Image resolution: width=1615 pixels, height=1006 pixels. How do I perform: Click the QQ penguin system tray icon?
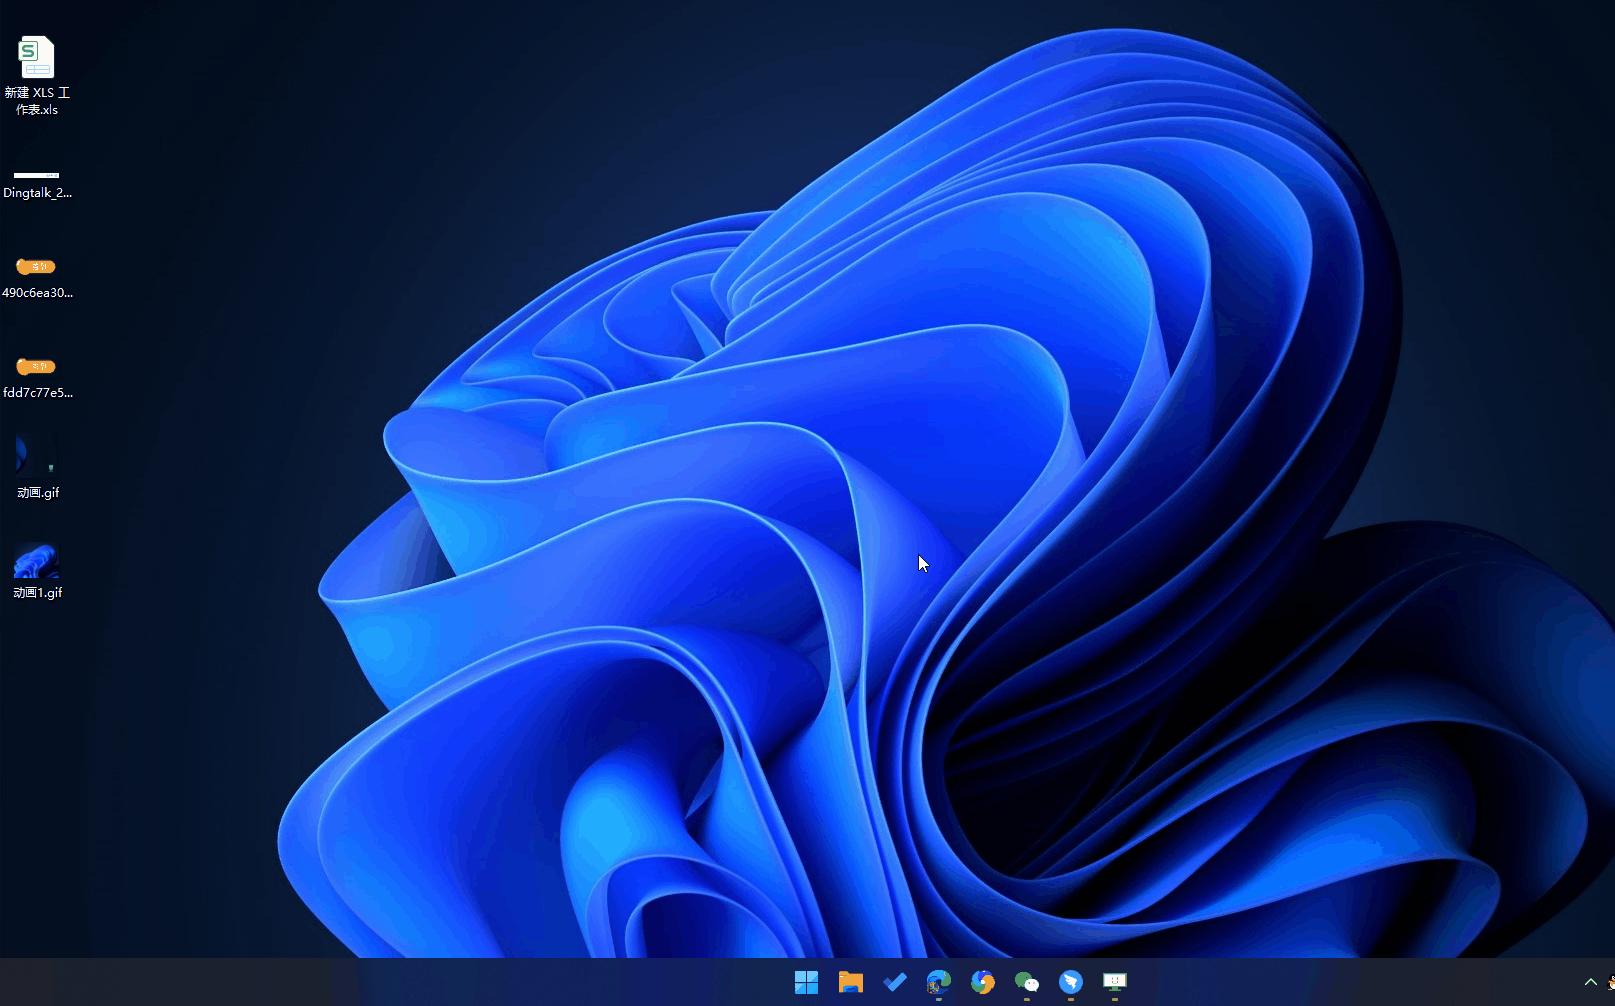point(1610,982)
